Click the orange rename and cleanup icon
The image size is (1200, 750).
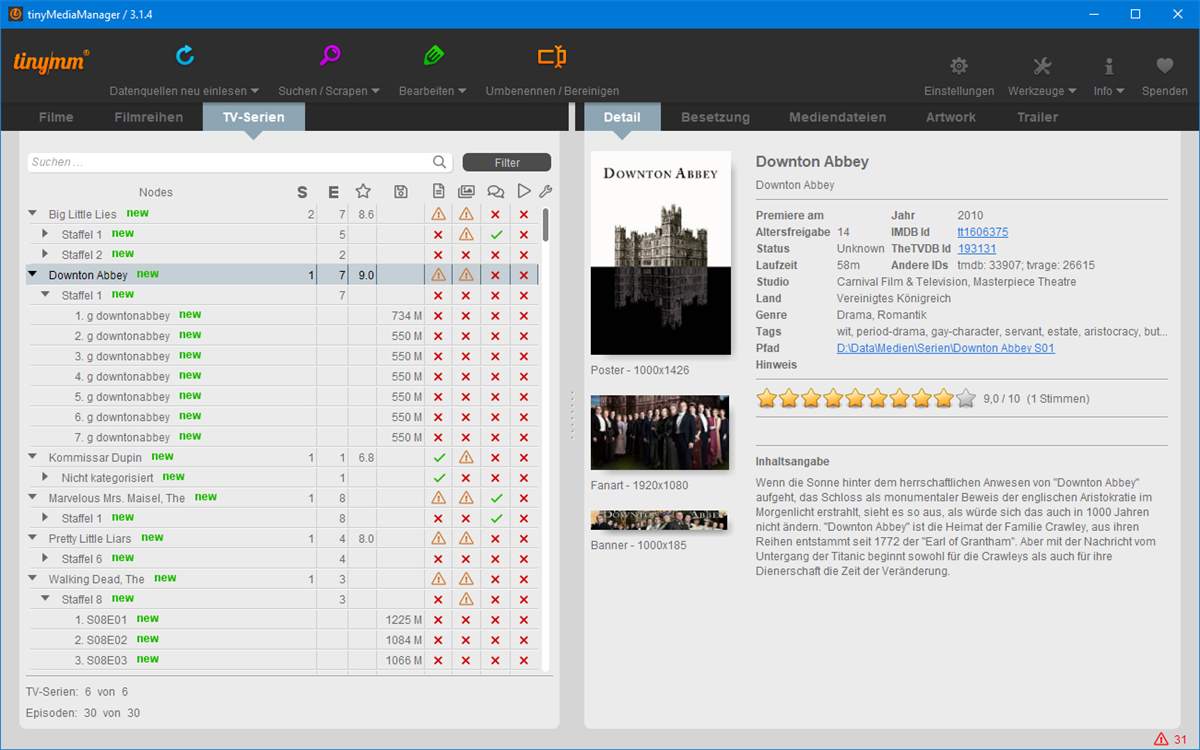552,55
